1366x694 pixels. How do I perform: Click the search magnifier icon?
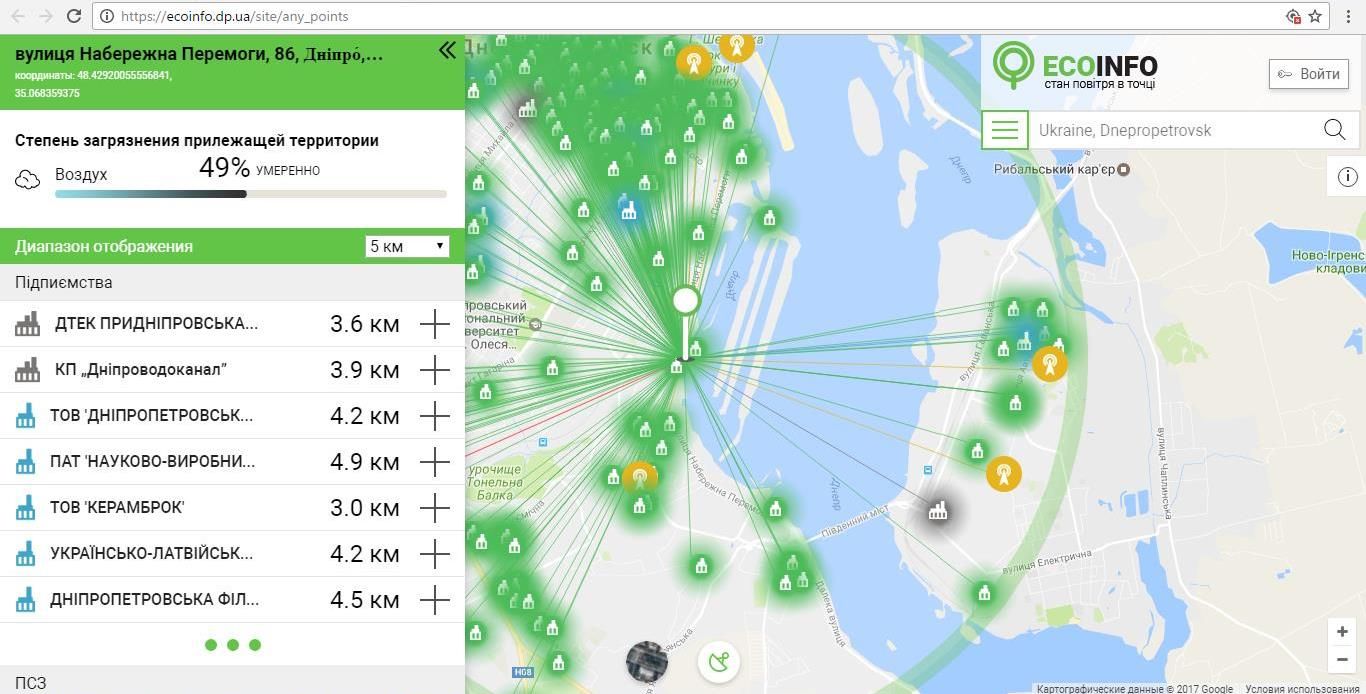tap(1334, 130)
